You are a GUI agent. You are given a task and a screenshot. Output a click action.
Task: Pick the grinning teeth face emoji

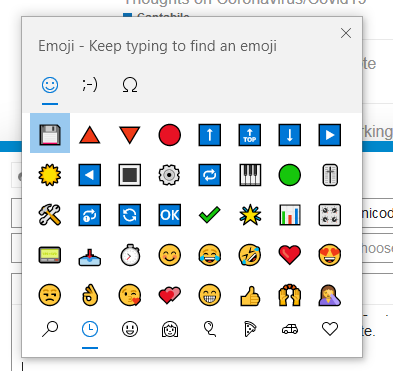[x=210, y=295]
